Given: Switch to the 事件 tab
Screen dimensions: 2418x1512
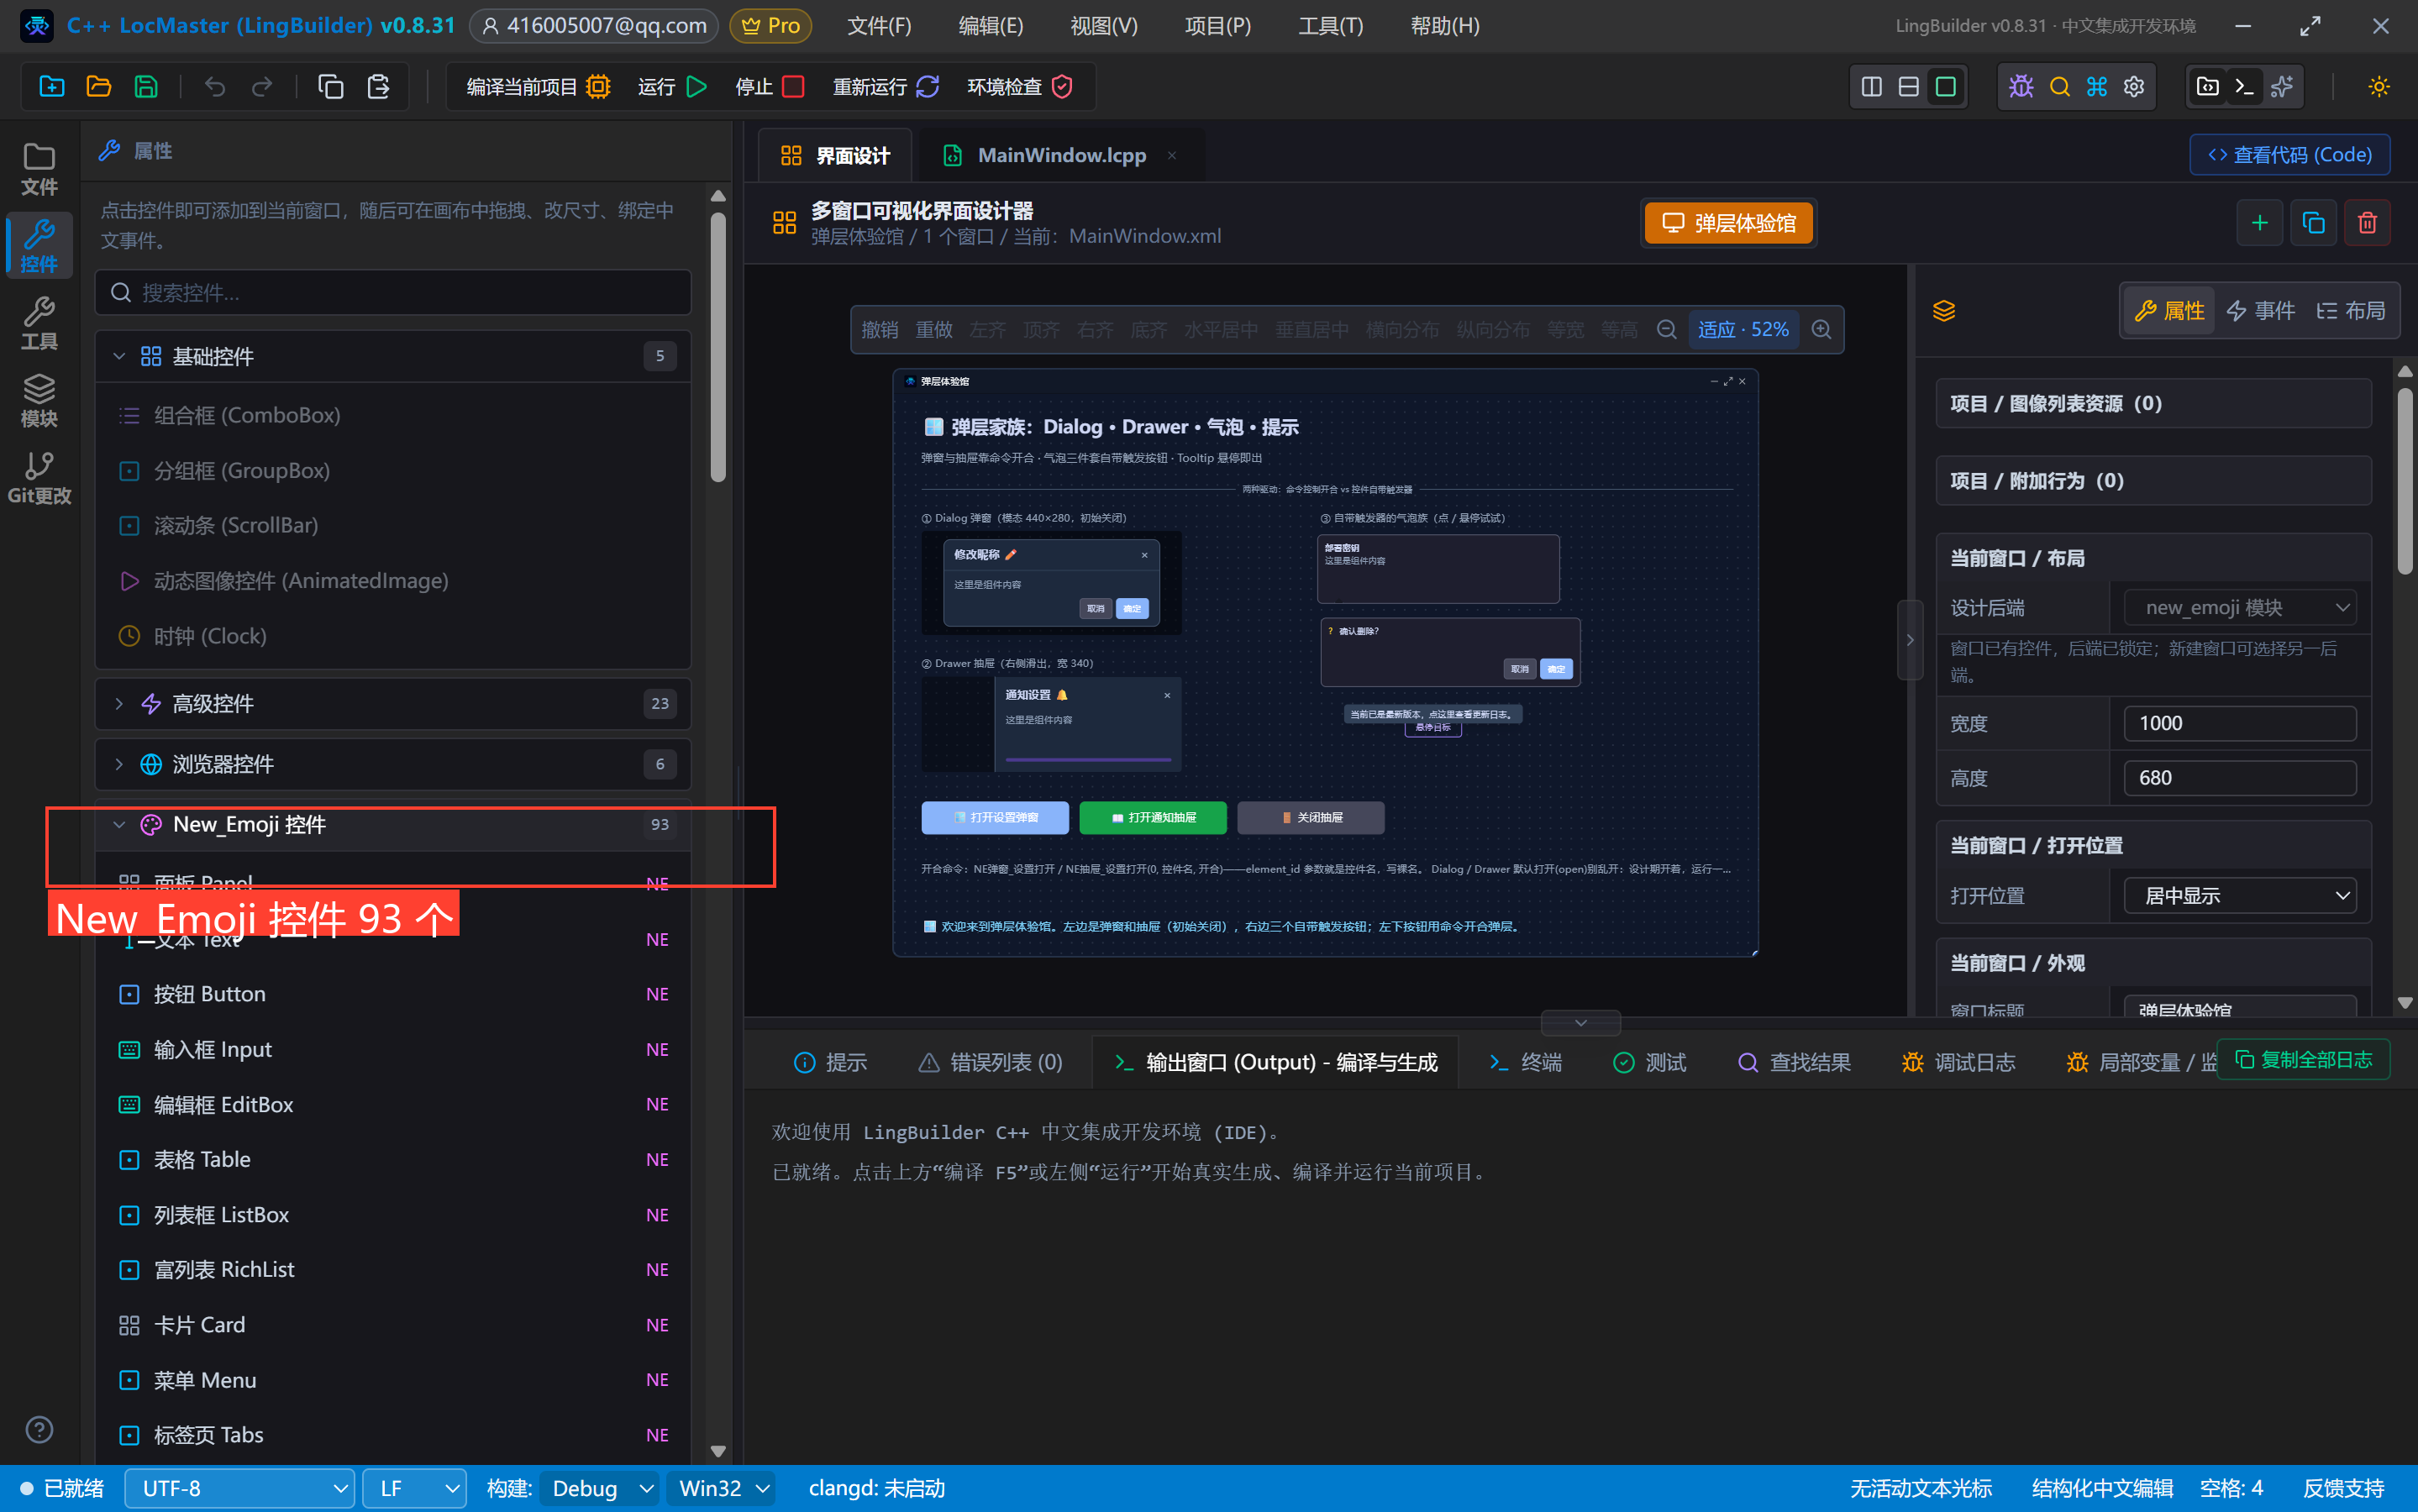Looking at the screenshot, I should [2260, 311].
